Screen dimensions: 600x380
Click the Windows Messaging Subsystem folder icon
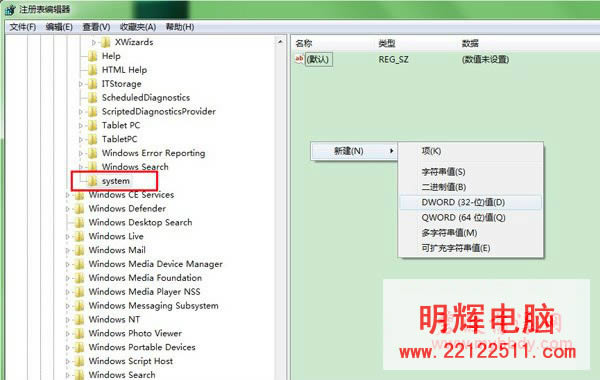pos(79,305)
